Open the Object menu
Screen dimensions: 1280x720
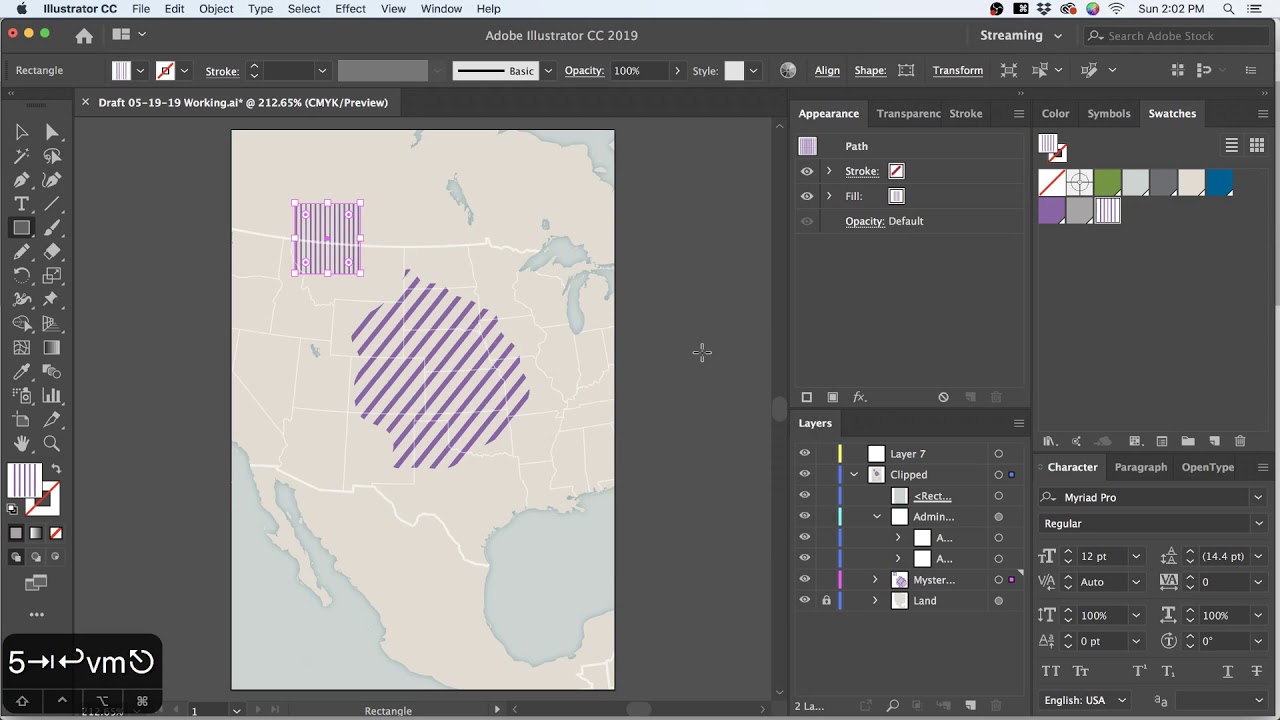[x=216, y=9]
